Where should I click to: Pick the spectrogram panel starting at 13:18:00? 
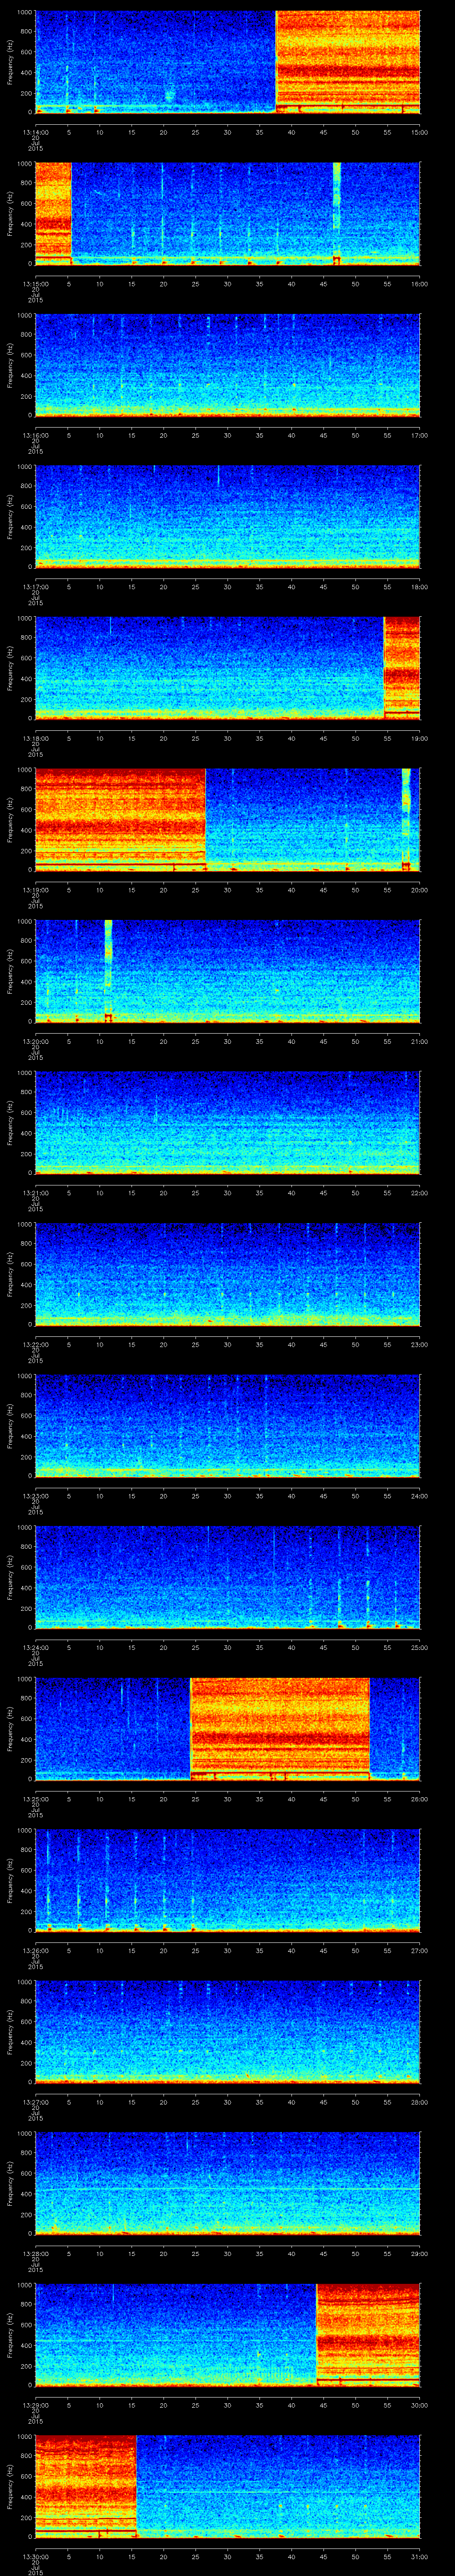[x=227, y=669]
